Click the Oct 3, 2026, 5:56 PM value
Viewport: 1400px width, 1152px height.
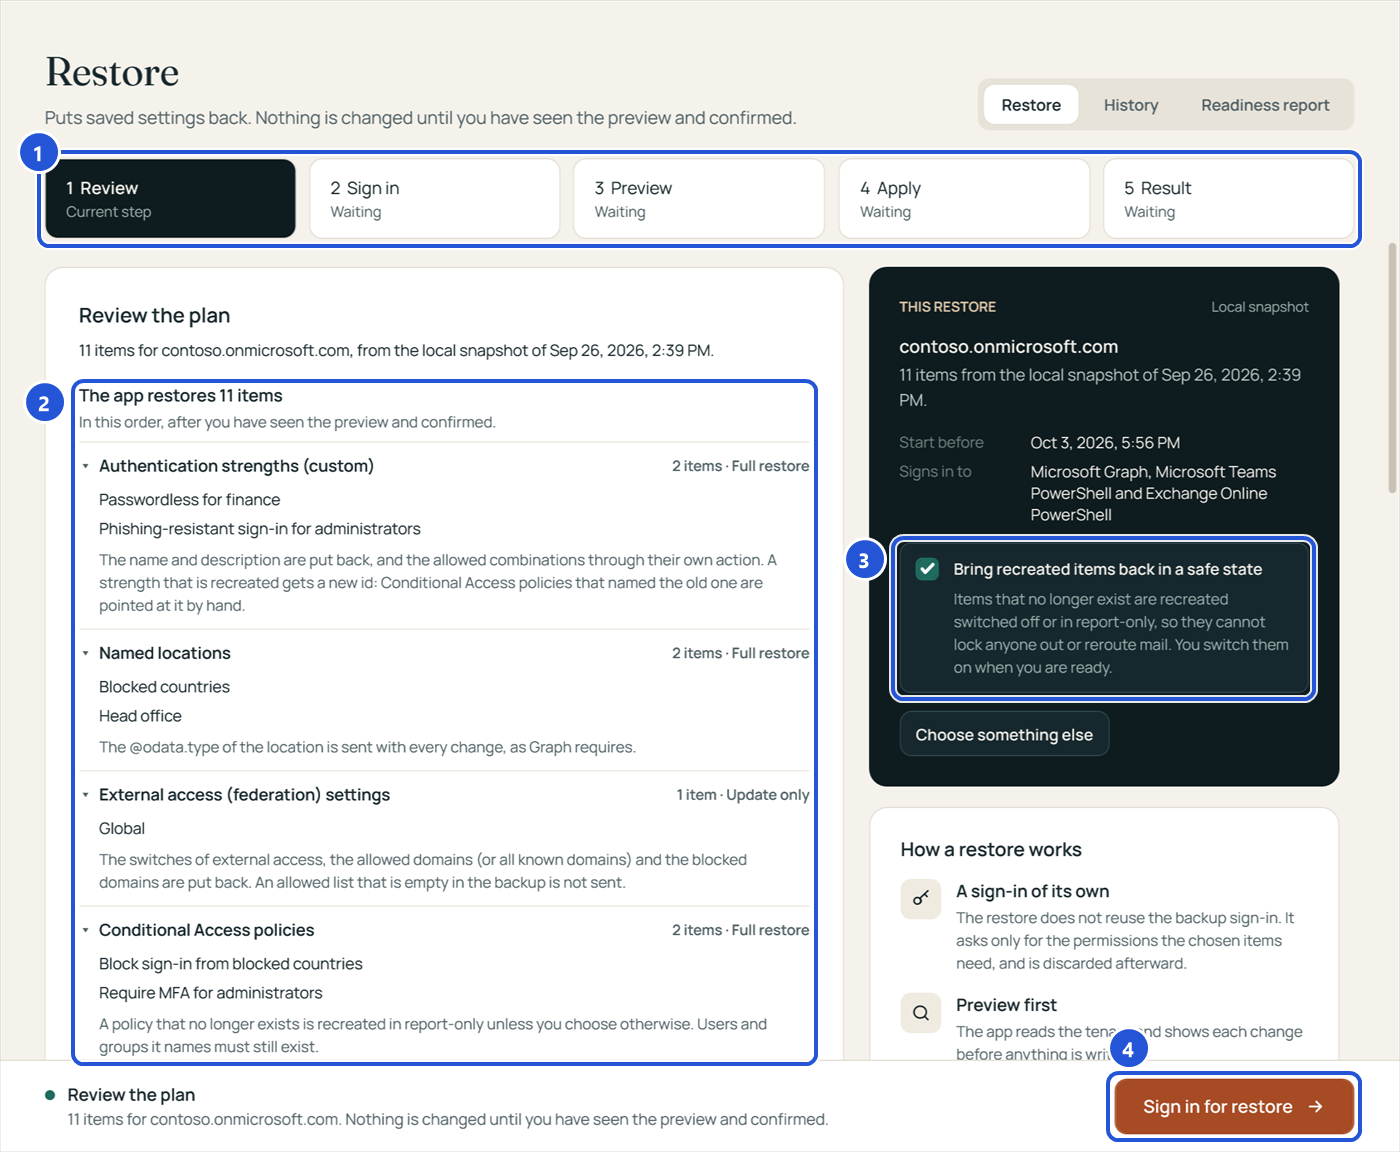pyautogui.click(x=1105, y=443)
